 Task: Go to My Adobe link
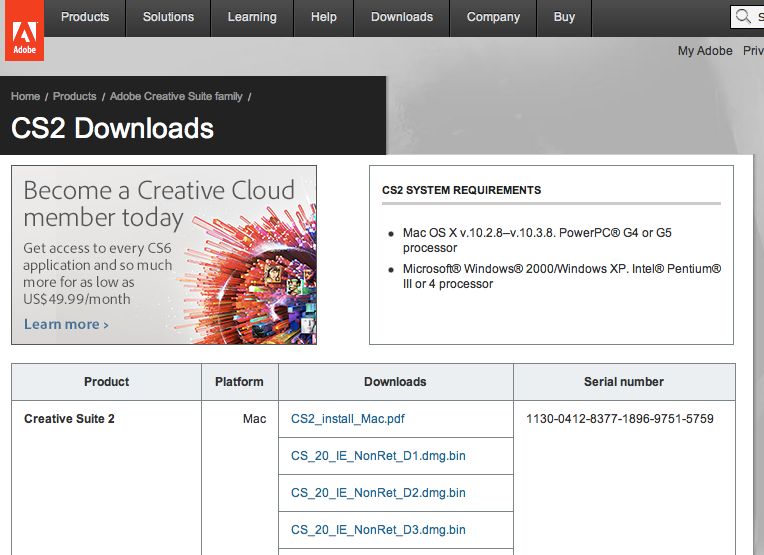click(x=705, y=51)
